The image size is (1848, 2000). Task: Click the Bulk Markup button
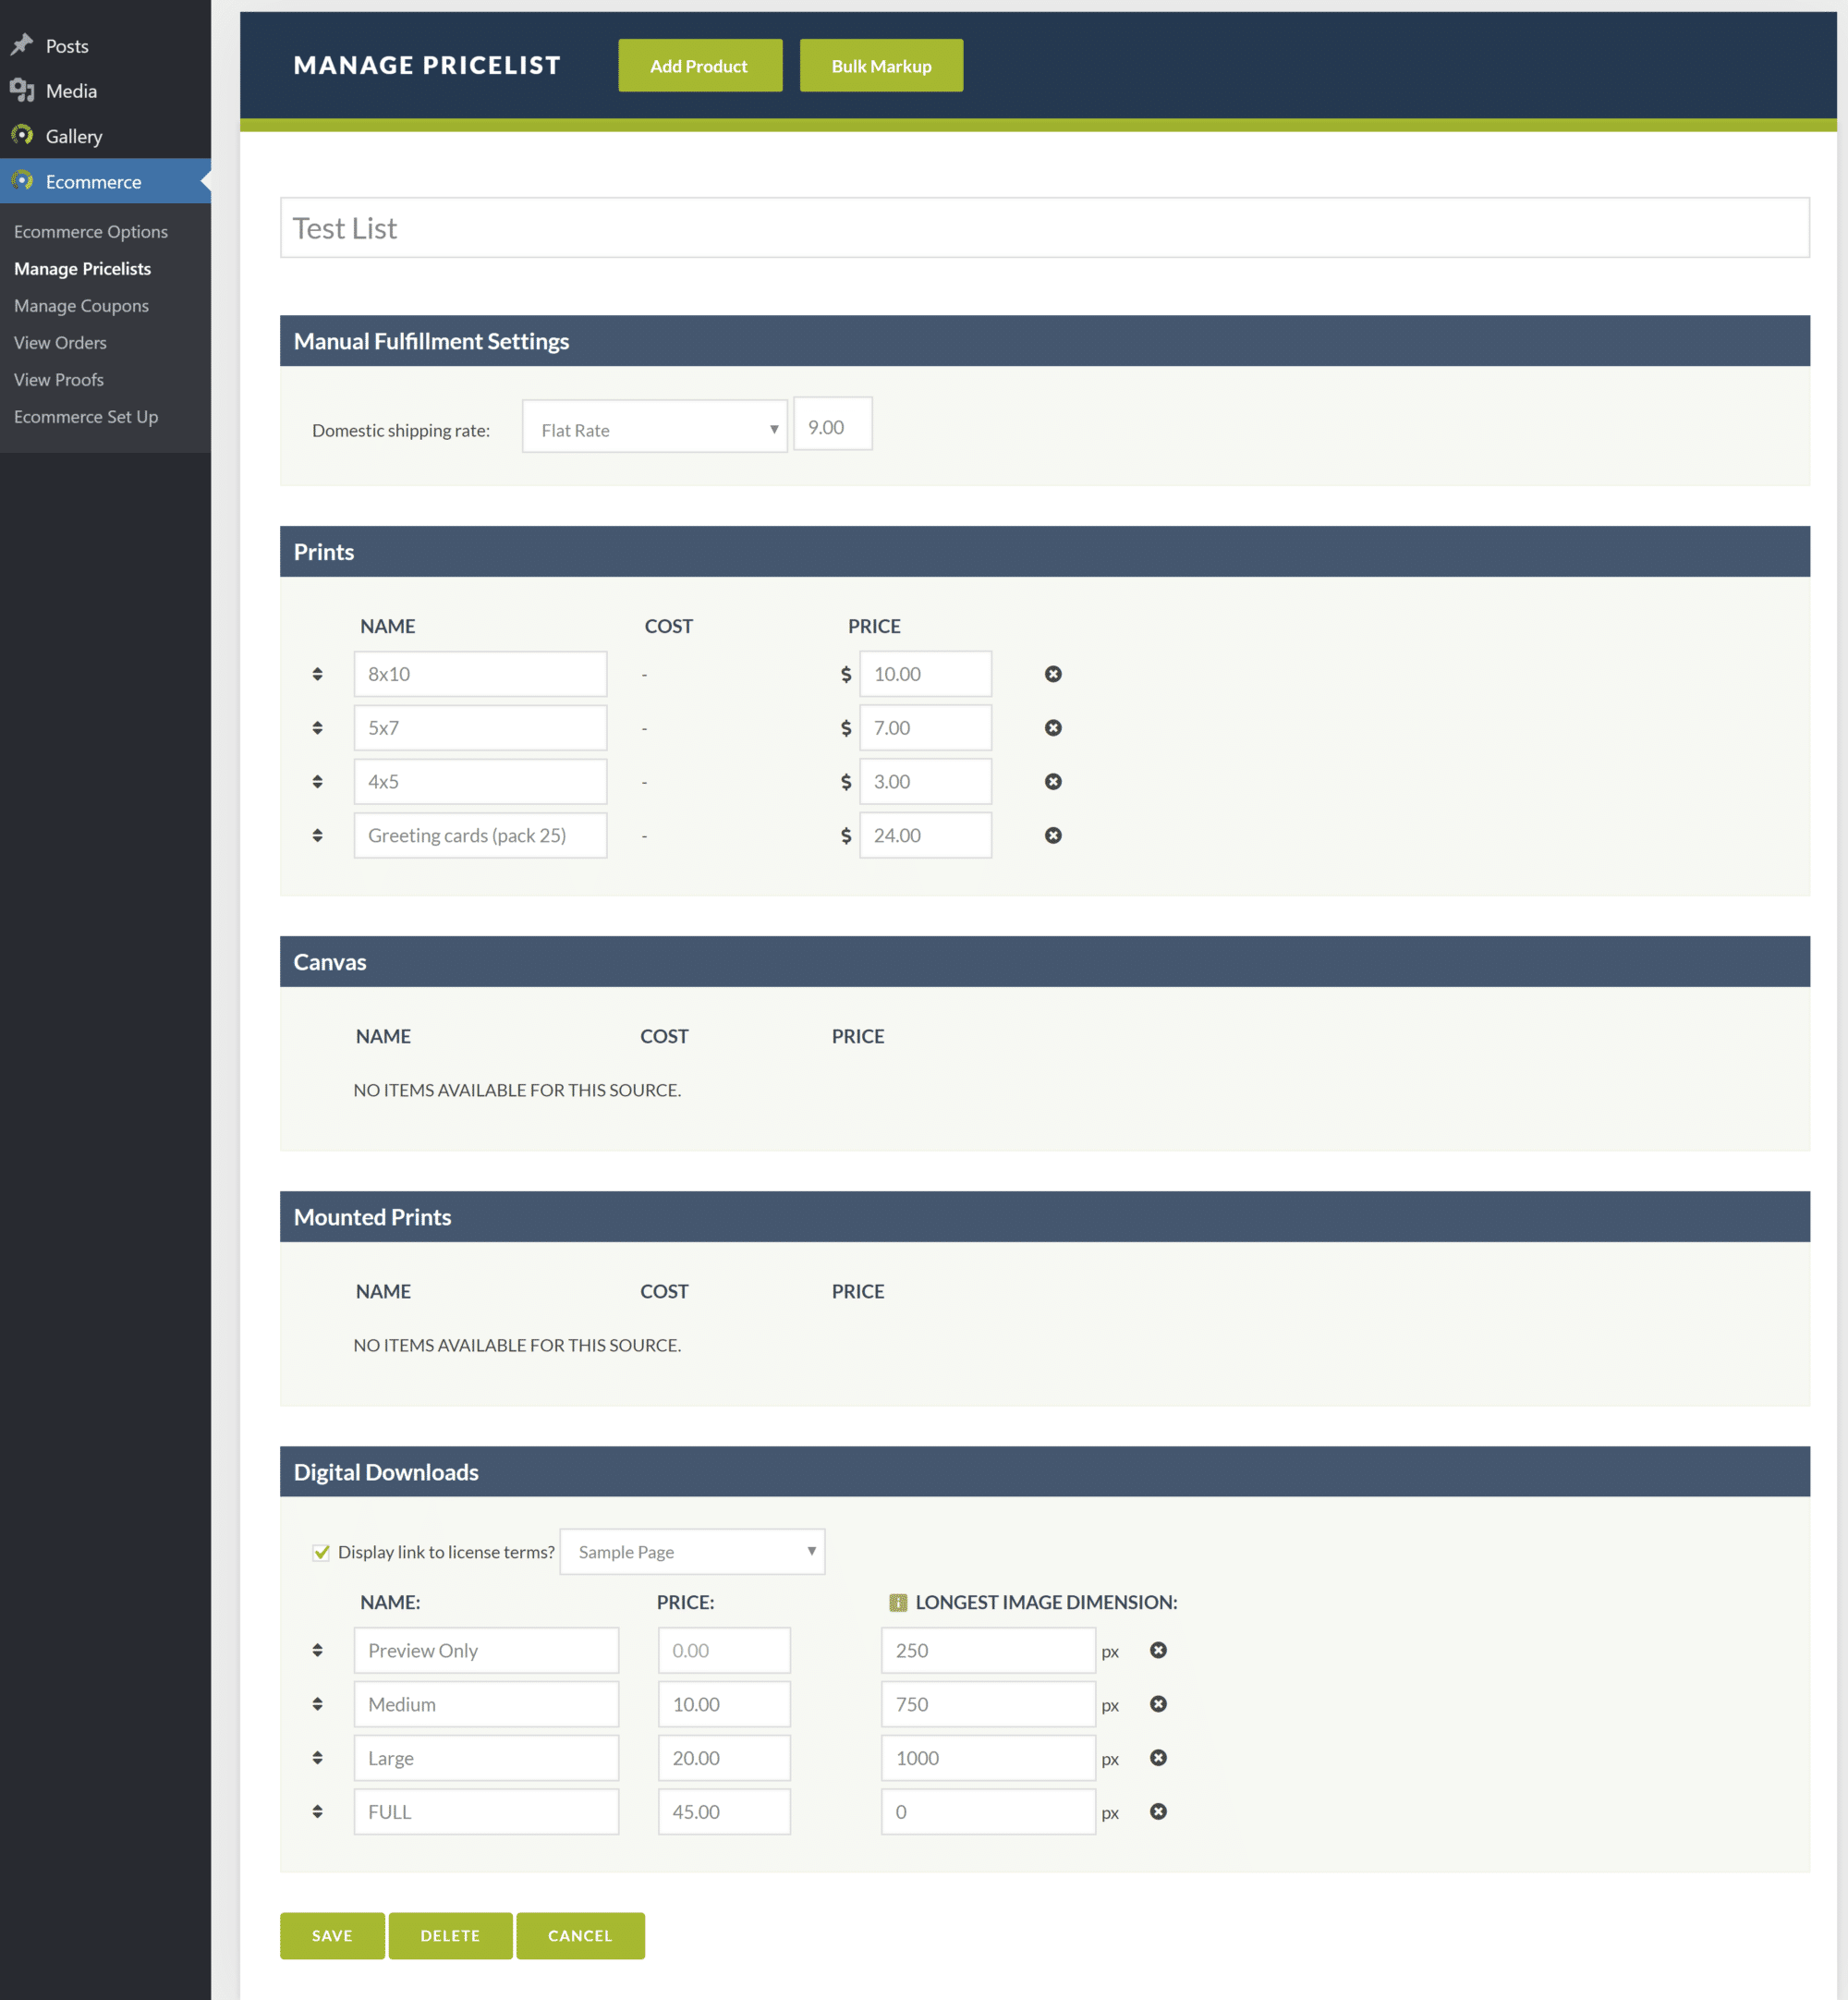[881, 66]
